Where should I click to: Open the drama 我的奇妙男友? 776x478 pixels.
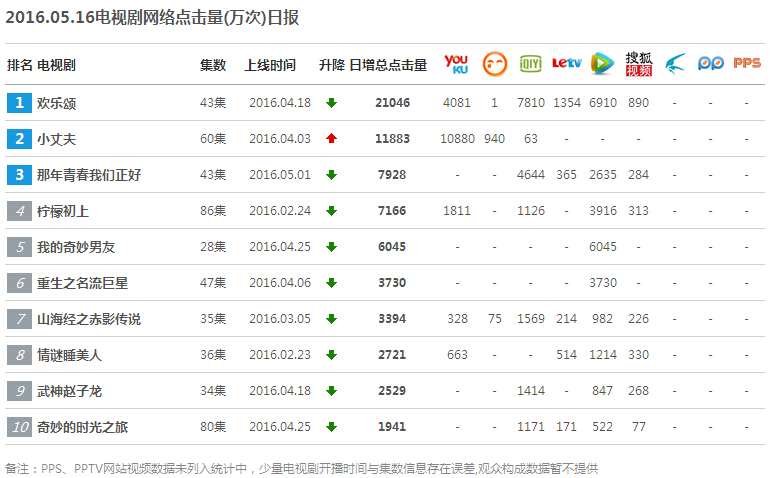click(x=76, y=247)
